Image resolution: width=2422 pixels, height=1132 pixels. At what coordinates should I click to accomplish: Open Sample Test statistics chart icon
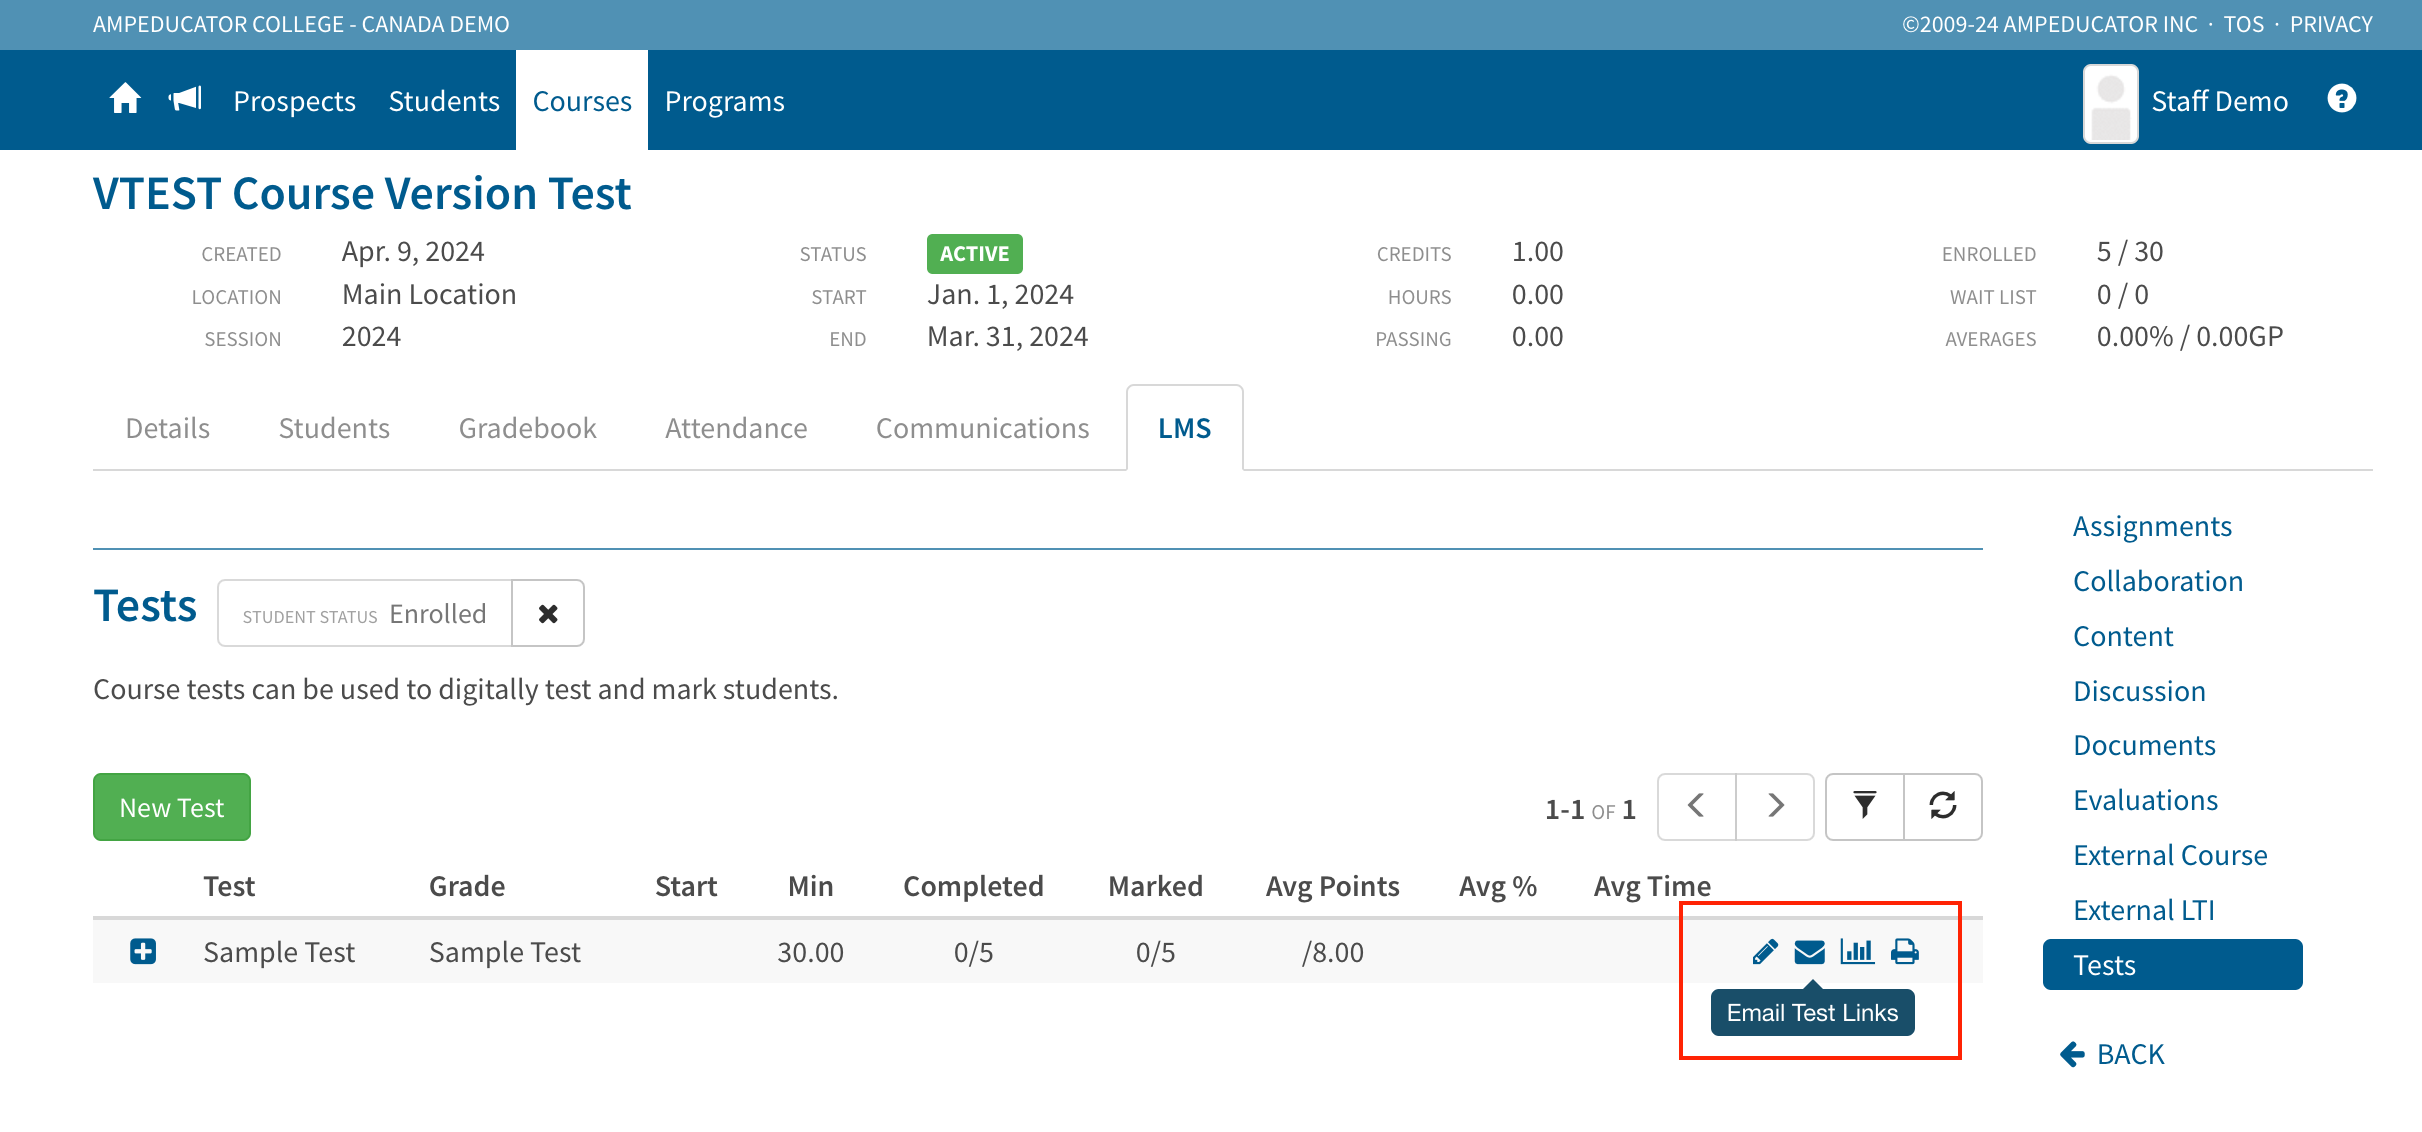(1857, 951)
